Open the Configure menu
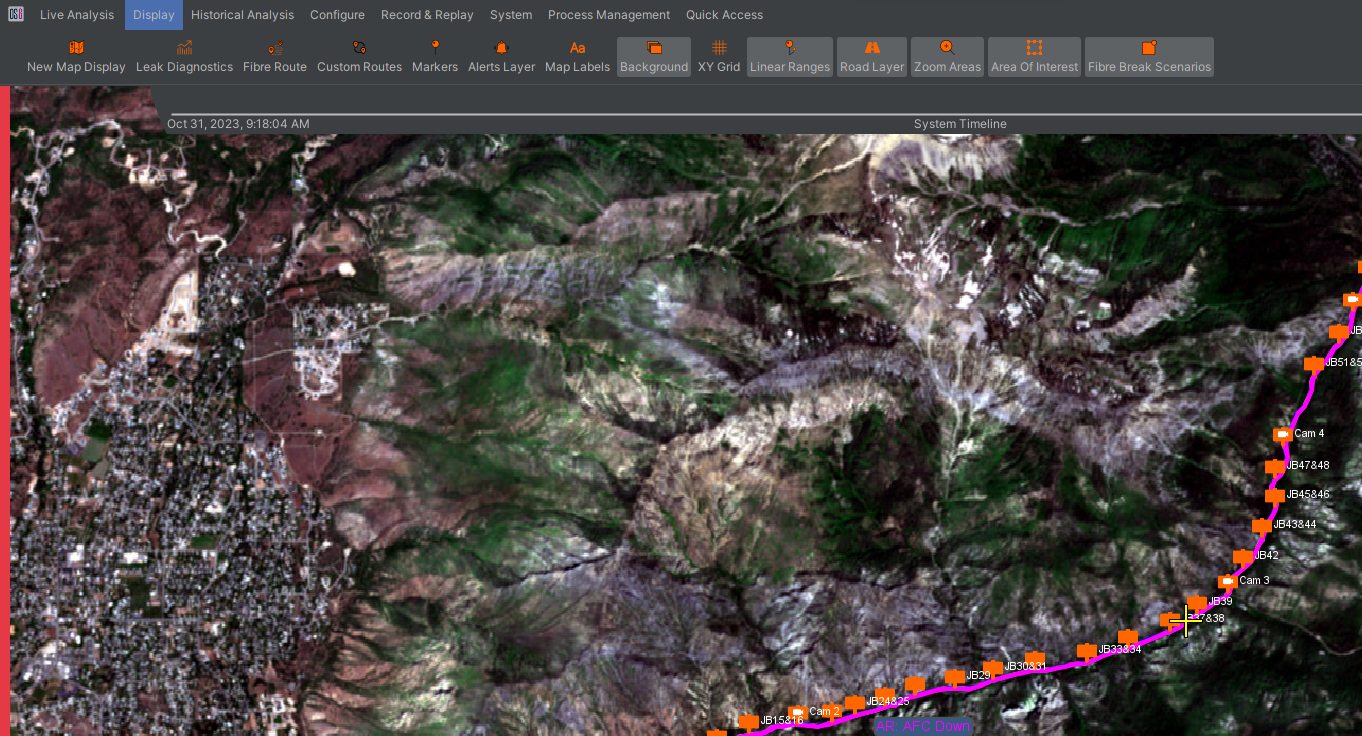 (337, 14)
